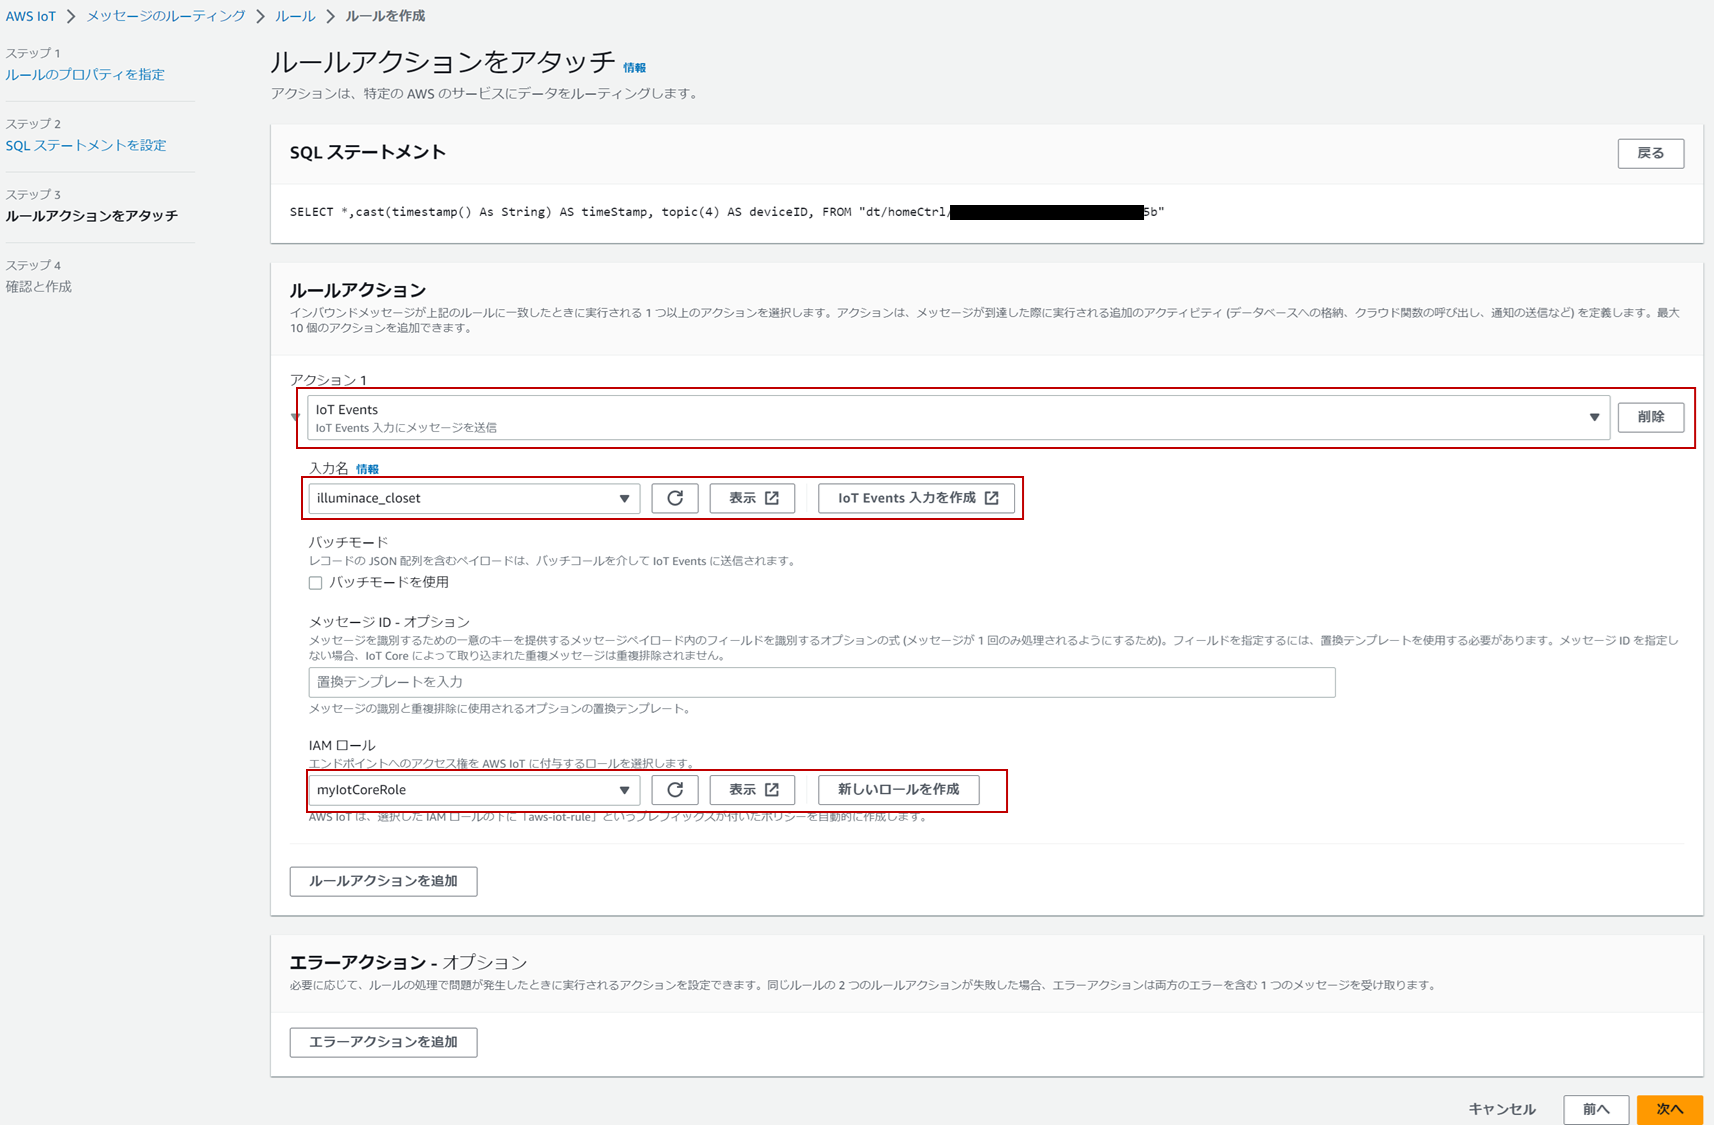
Task: Delete Action 1 with 削除 button
Action: click(x=1651, y=417)
